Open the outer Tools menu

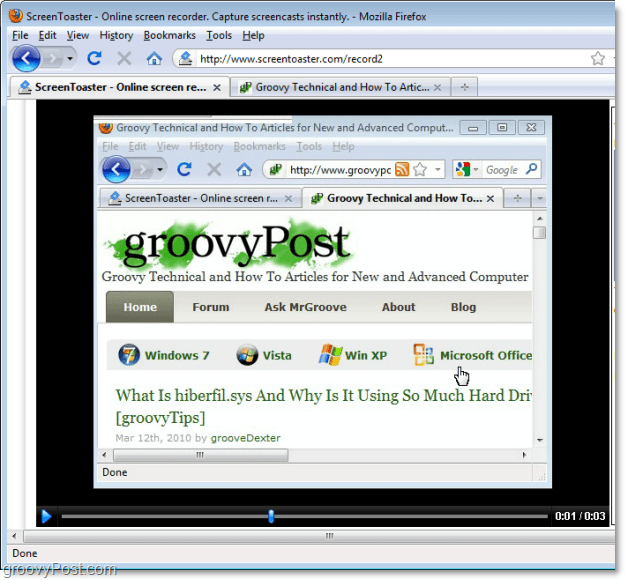[219, 35]
